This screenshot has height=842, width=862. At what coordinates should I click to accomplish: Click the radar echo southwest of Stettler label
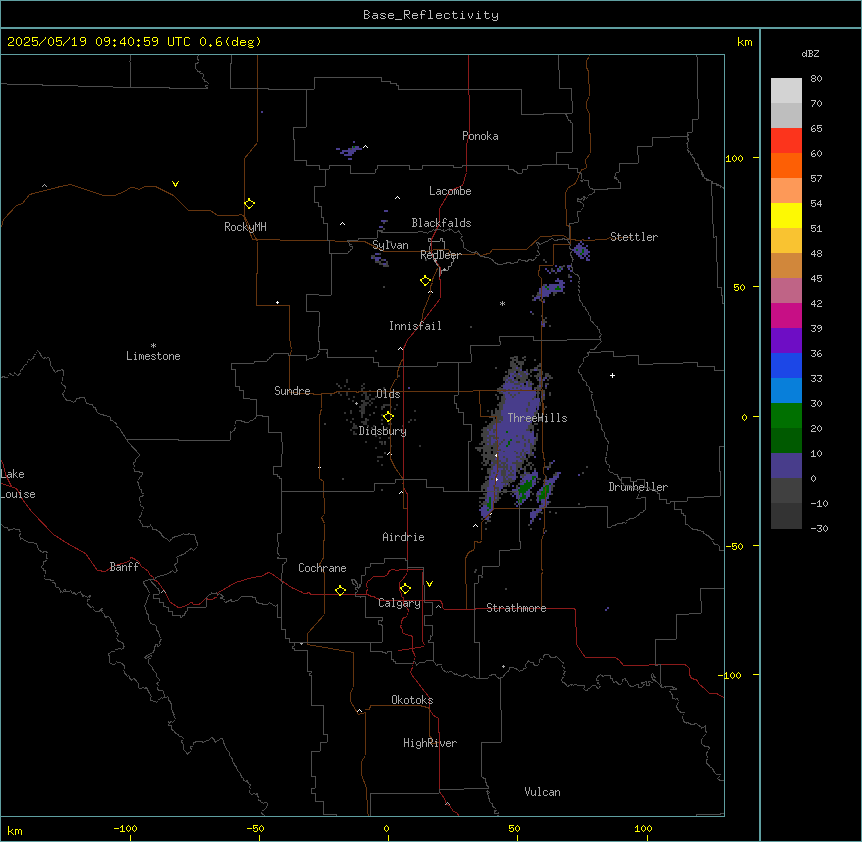point(581,252)
